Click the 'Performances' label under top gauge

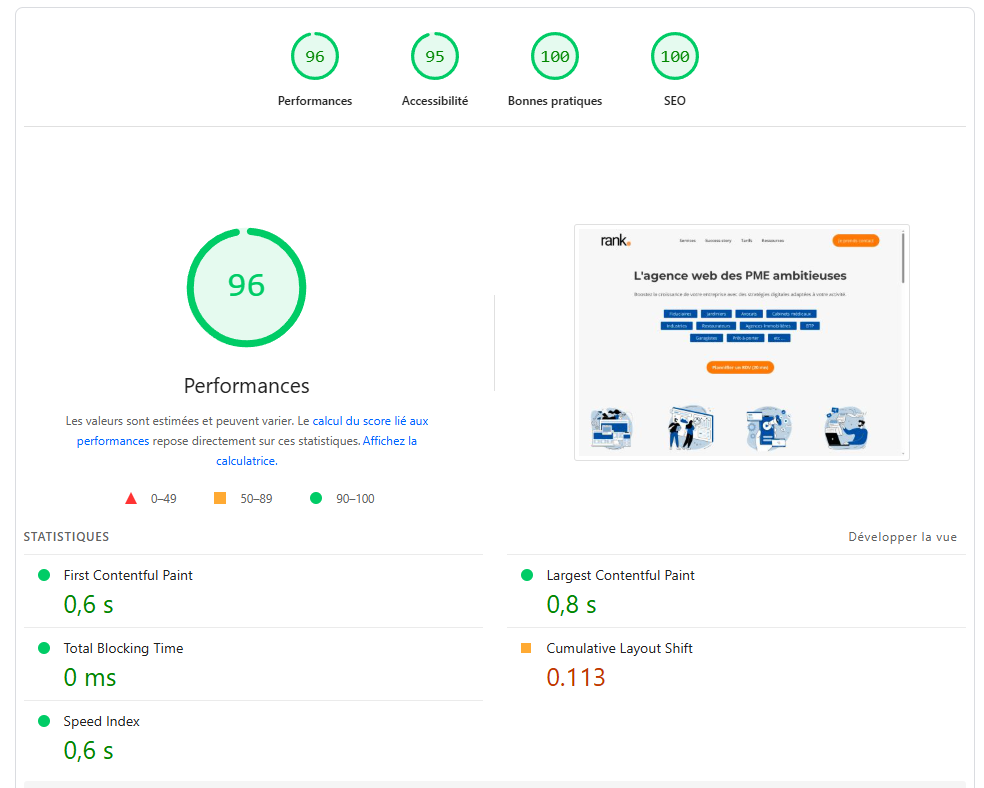(315, 101)
